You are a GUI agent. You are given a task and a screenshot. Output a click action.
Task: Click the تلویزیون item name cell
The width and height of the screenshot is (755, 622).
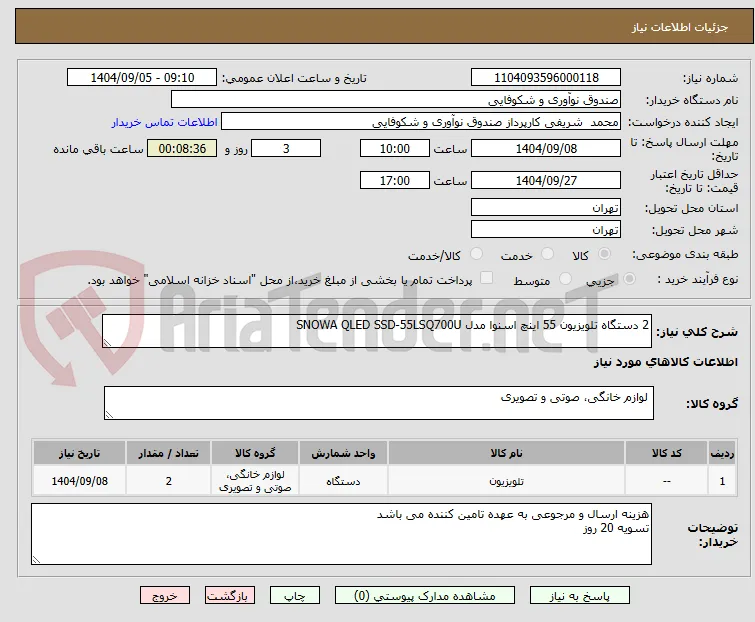(507, 481)
